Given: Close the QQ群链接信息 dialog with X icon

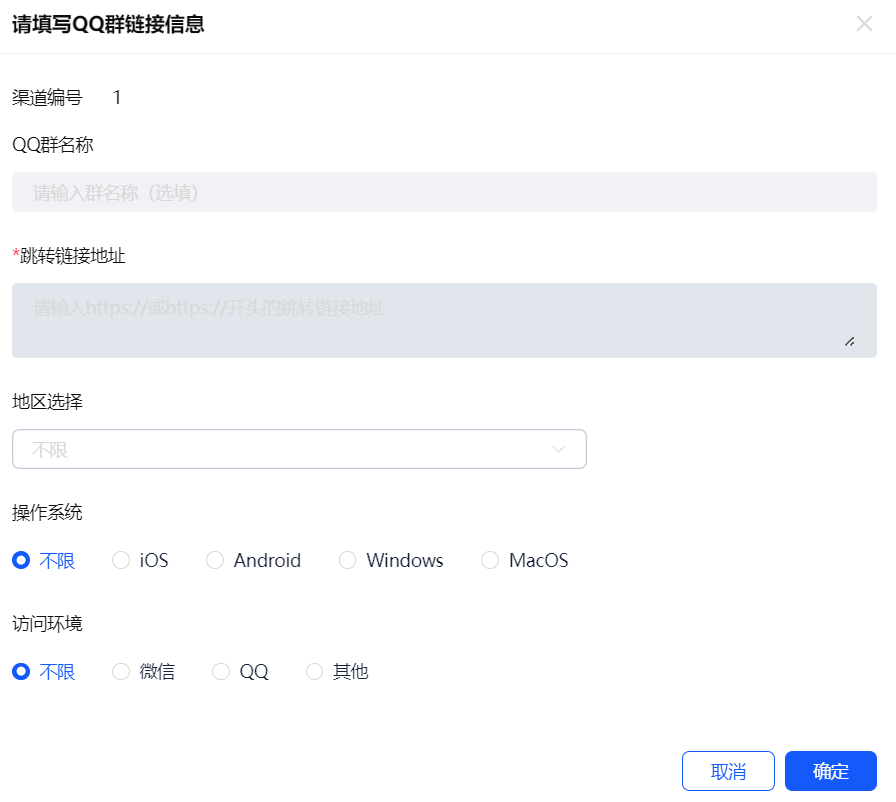Looking at the screenshot, I should coord(864,24).
